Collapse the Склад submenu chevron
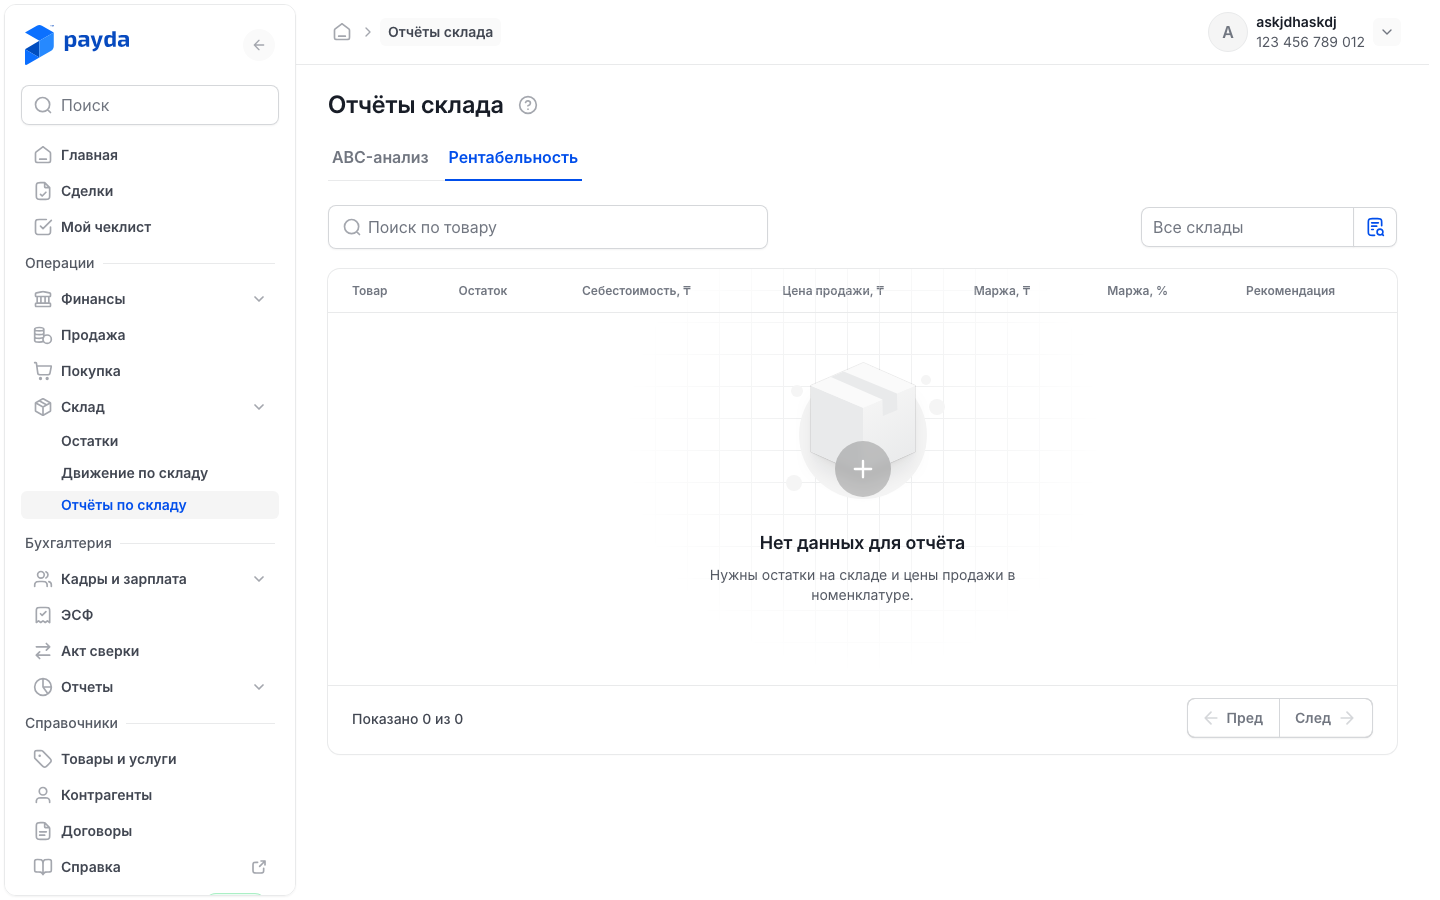 (259, 407)
